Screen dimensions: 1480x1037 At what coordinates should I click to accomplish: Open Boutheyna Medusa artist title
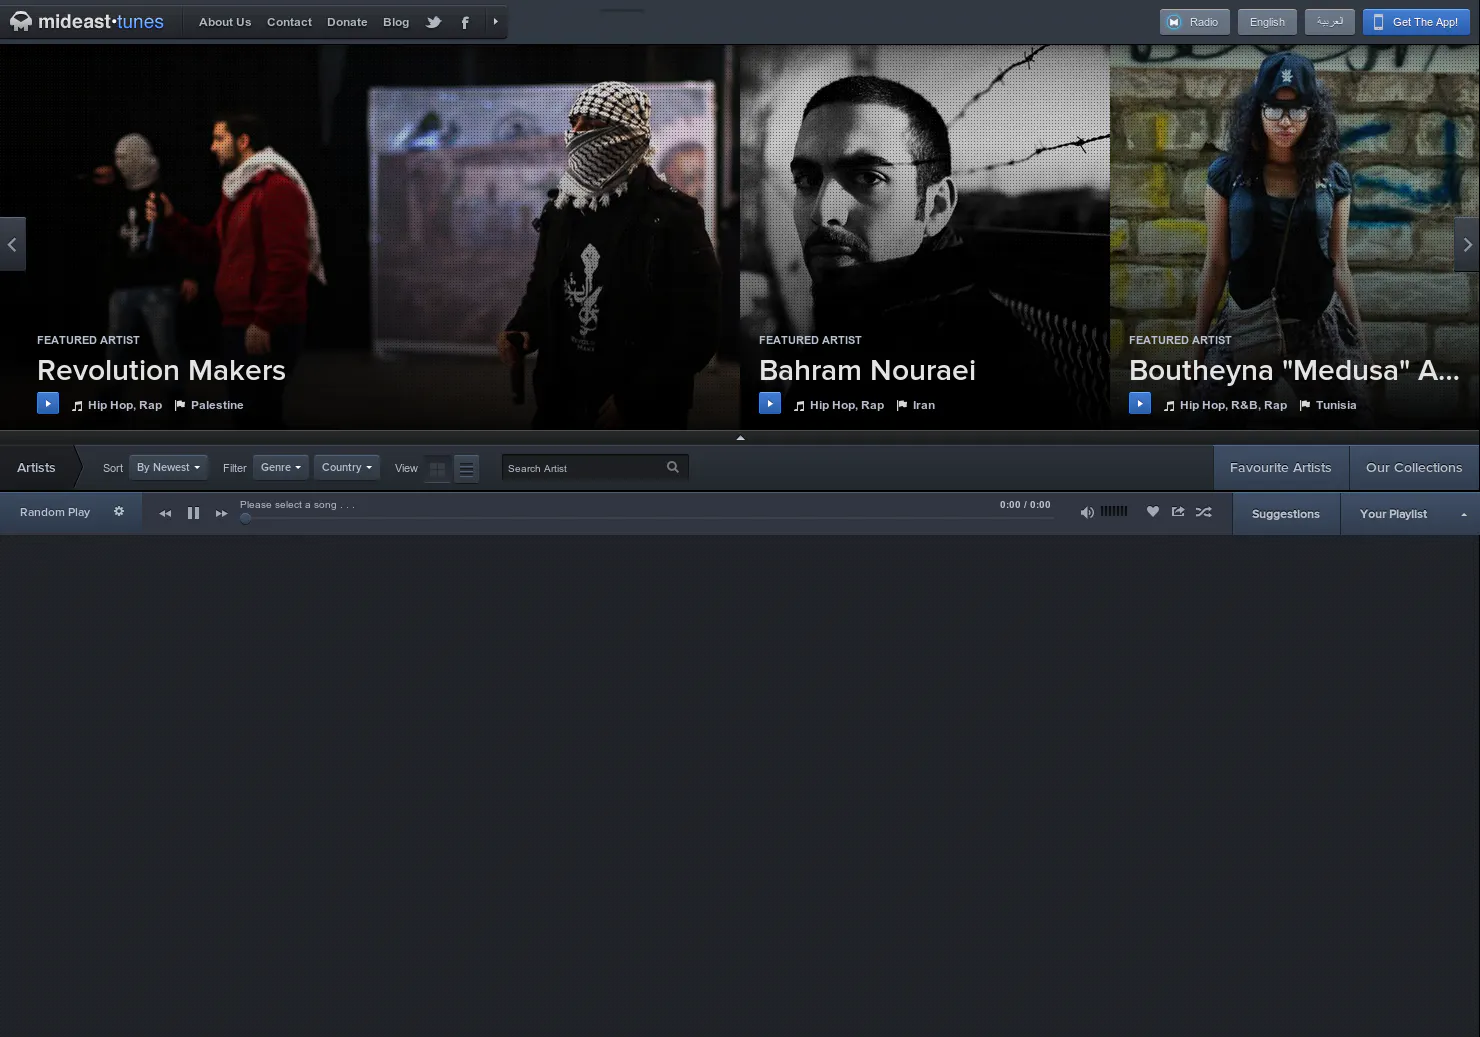click(x=1294, y=370)
